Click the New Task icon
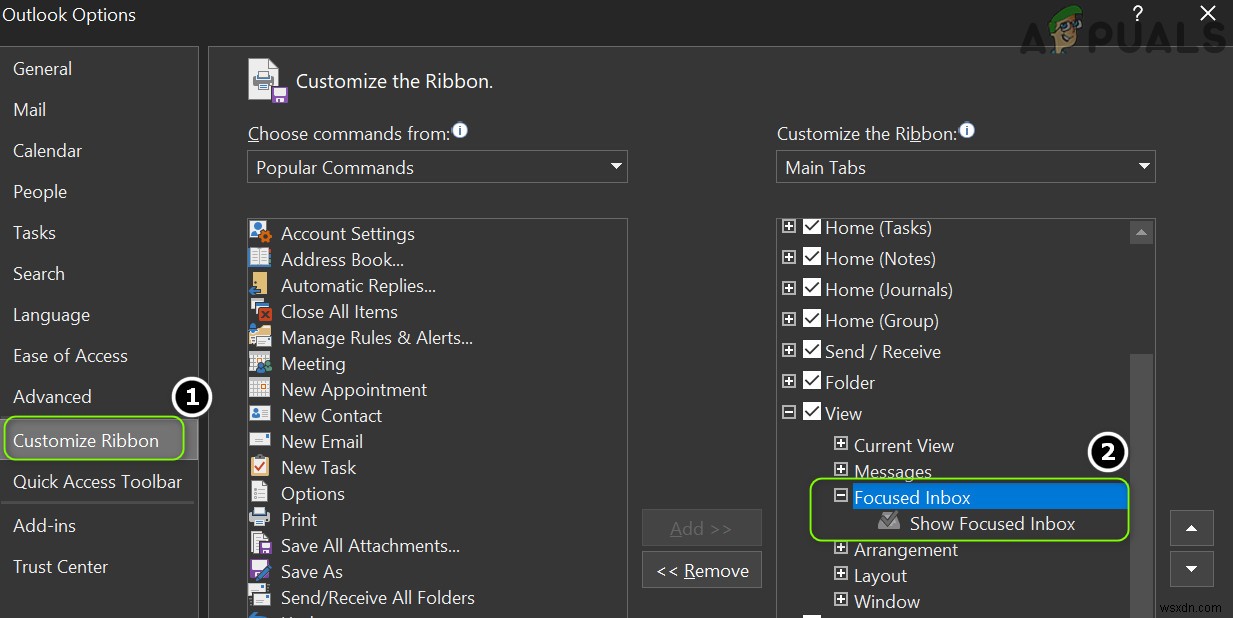This screenshot has height=618, width=1233. click(x=261, y=467)
